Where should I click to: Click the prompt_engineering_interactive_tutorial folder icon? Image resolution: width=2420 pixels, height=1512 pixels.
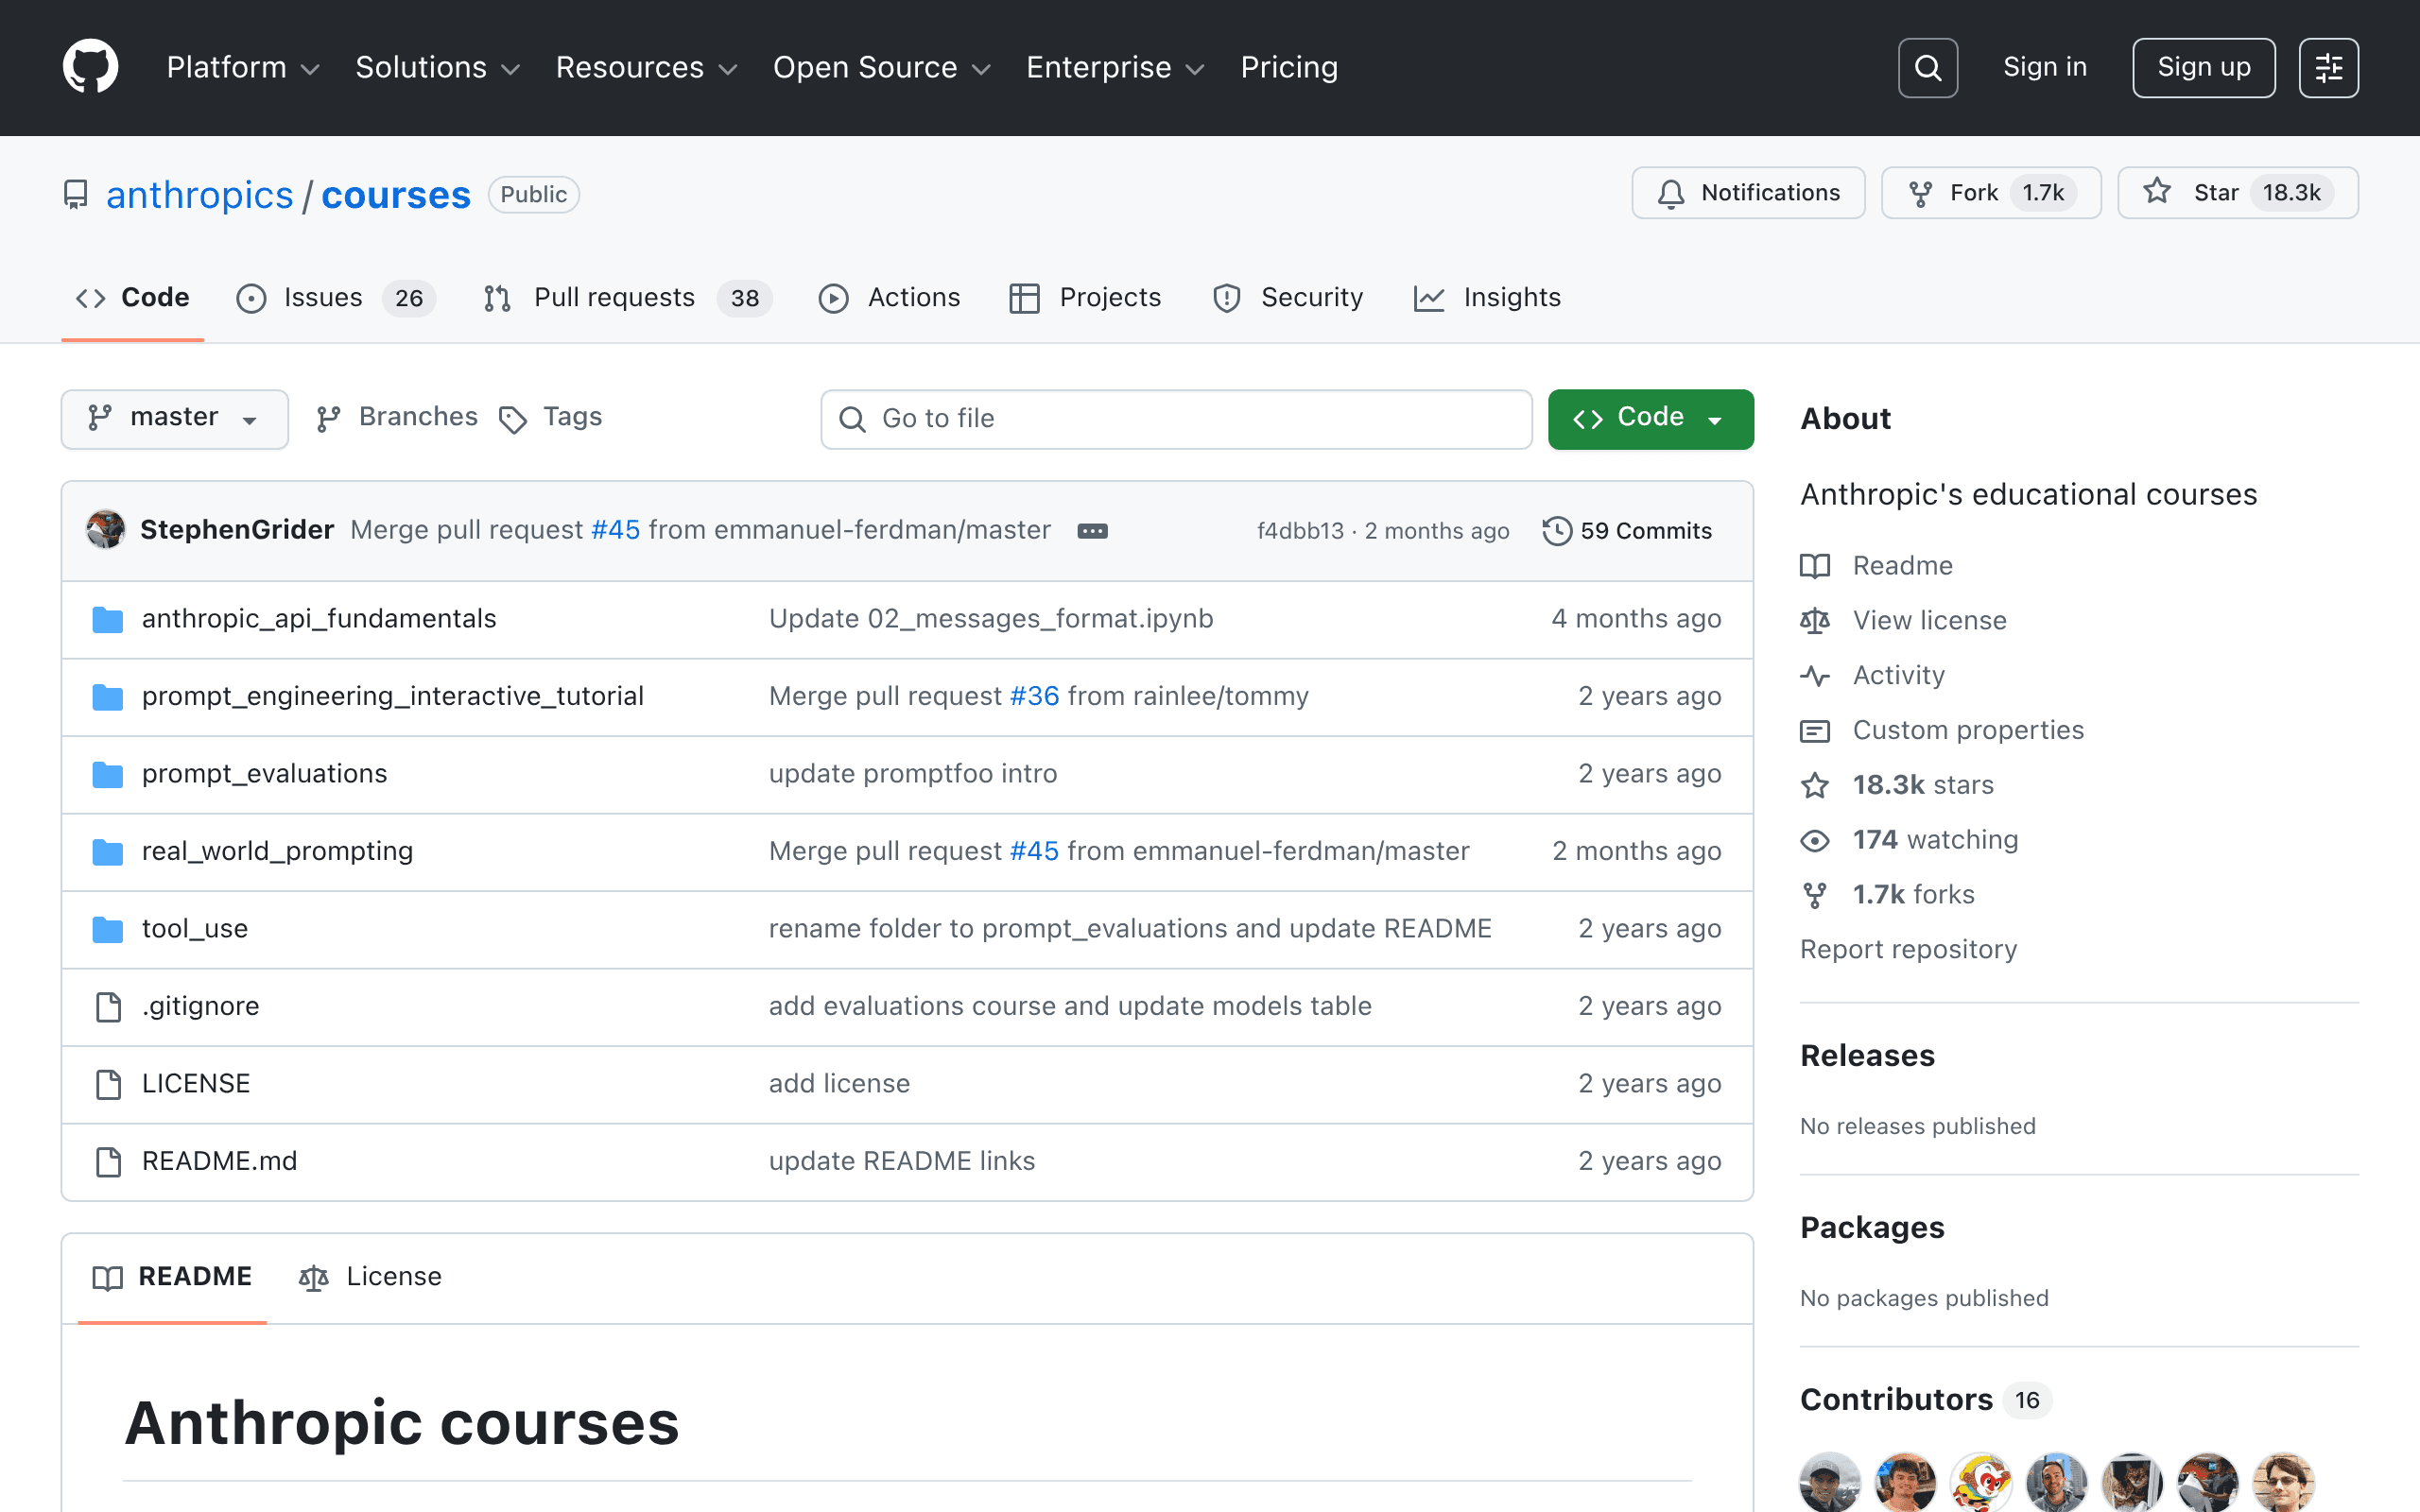(107, 697)
